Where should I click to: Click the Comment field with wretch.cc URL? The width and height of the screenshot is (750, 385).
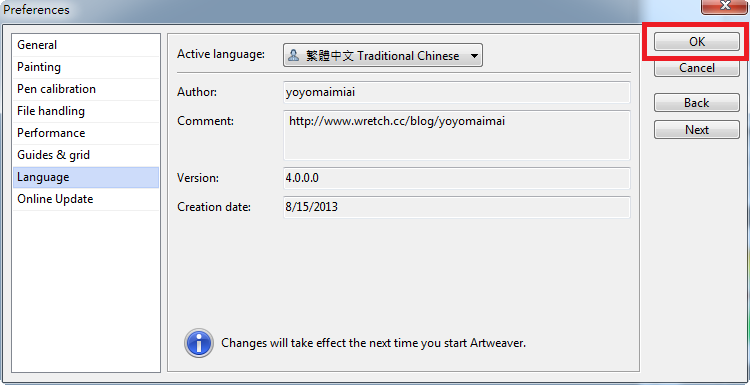click(x=457, y=135)
